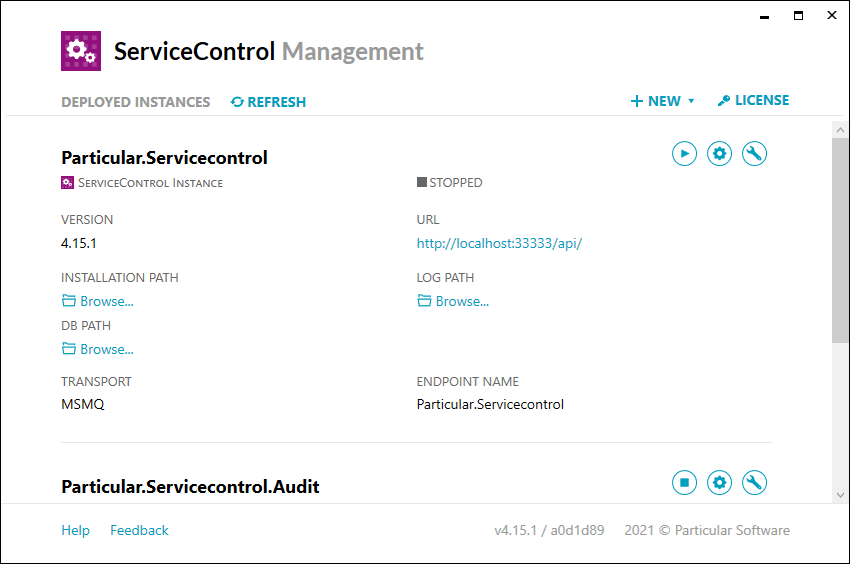Click the Deployed Instances heading
Image resolution: width=850 pixels, height=564 pixels.
click(x=136, y=102)
